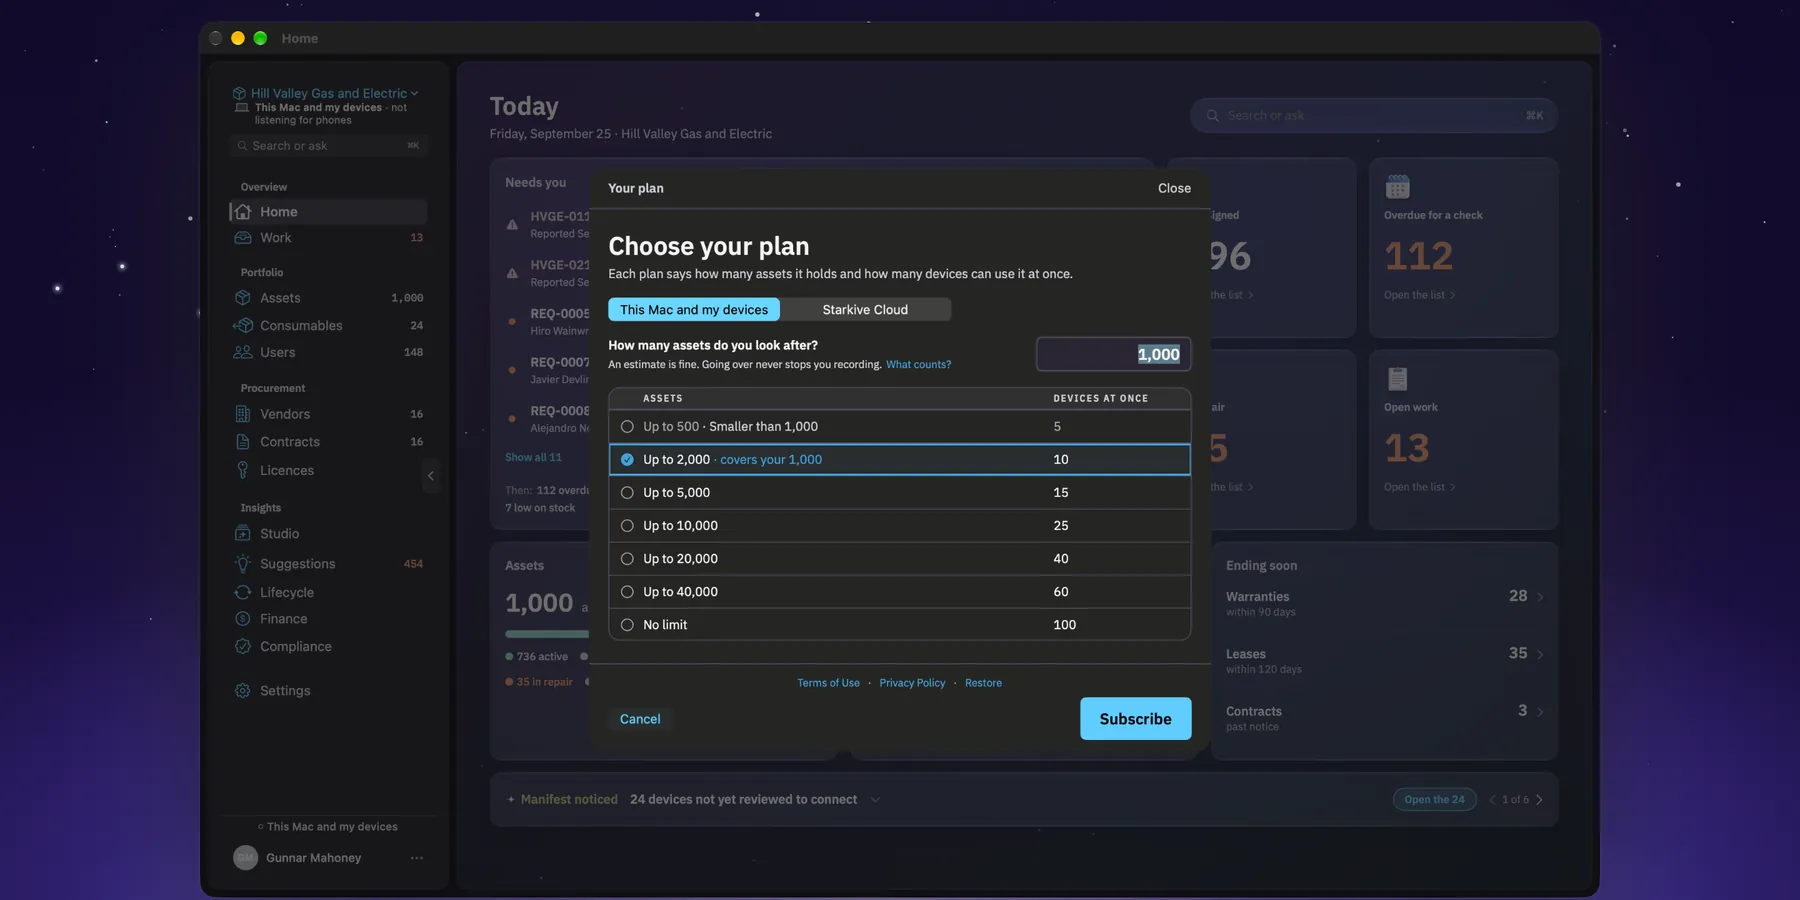Select the Up to 2,000 plan radio
Image resolution: width=1800 pixels, height=900 pixels.
pyautogui.click(x=627, y=460)
